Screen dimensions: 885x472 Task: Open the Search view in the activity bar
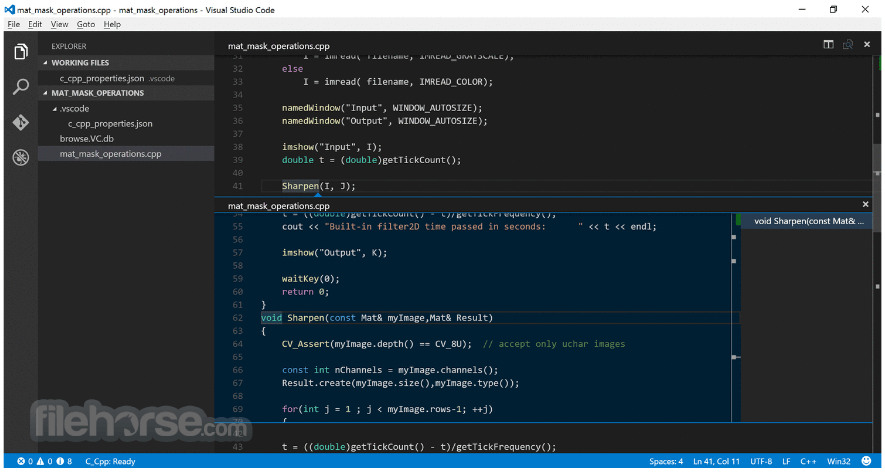(21, 87)
